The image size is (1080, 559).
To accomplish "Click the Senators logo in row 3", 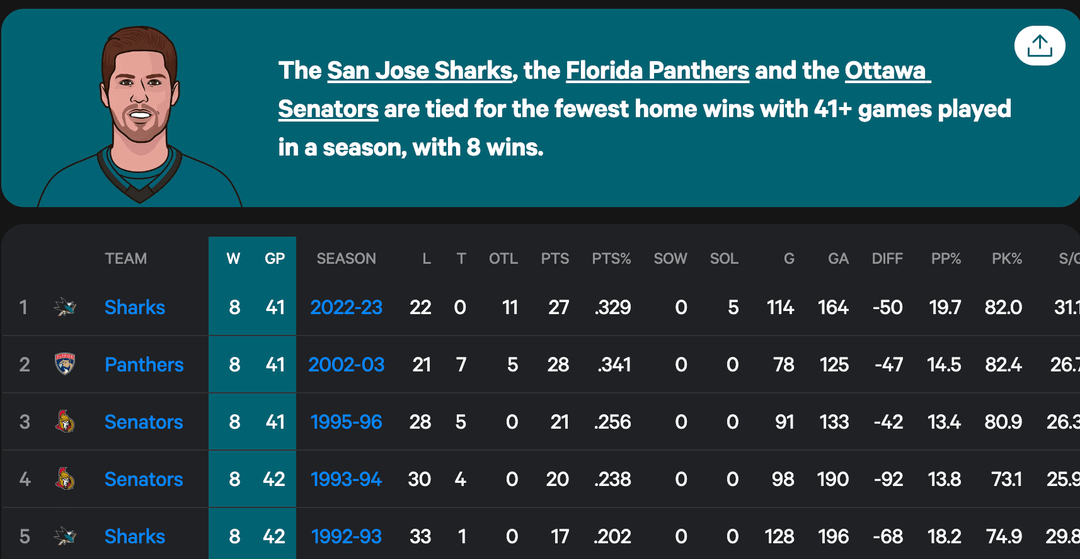I will pos(65,422).
